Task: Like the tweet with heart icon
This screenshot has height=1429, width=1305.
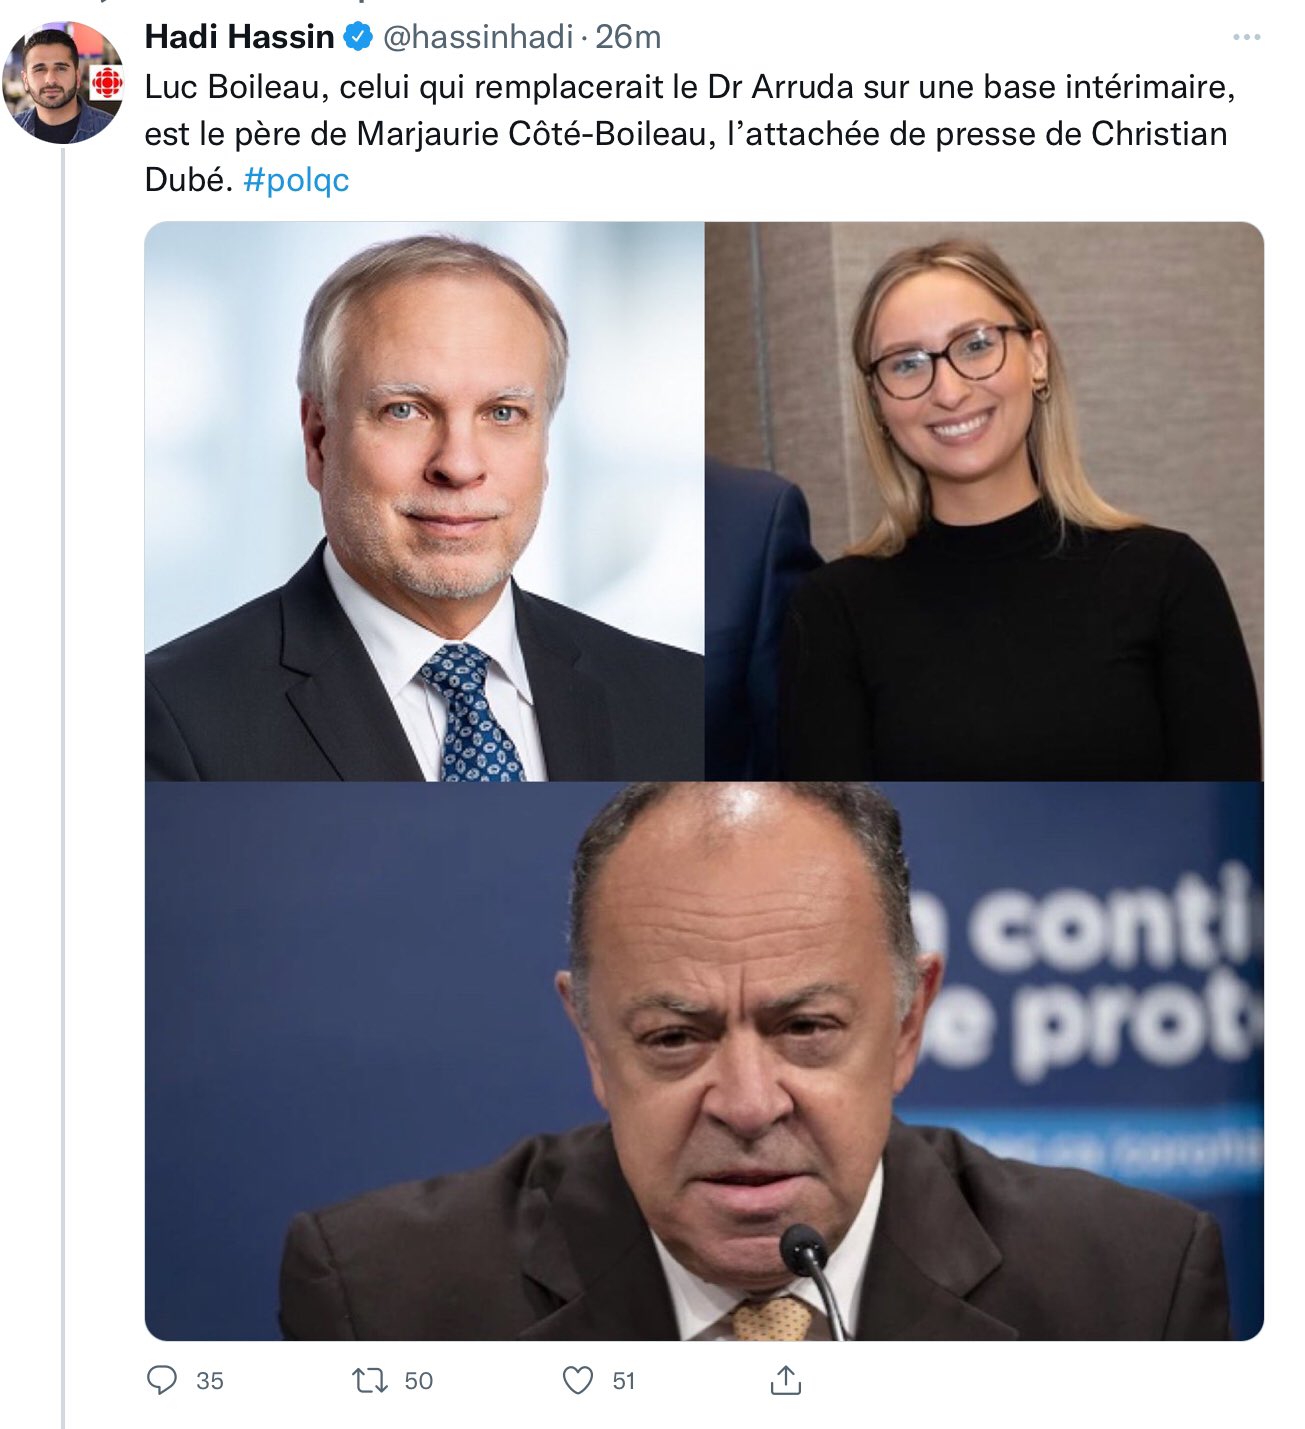Action: click(578, 1381)
